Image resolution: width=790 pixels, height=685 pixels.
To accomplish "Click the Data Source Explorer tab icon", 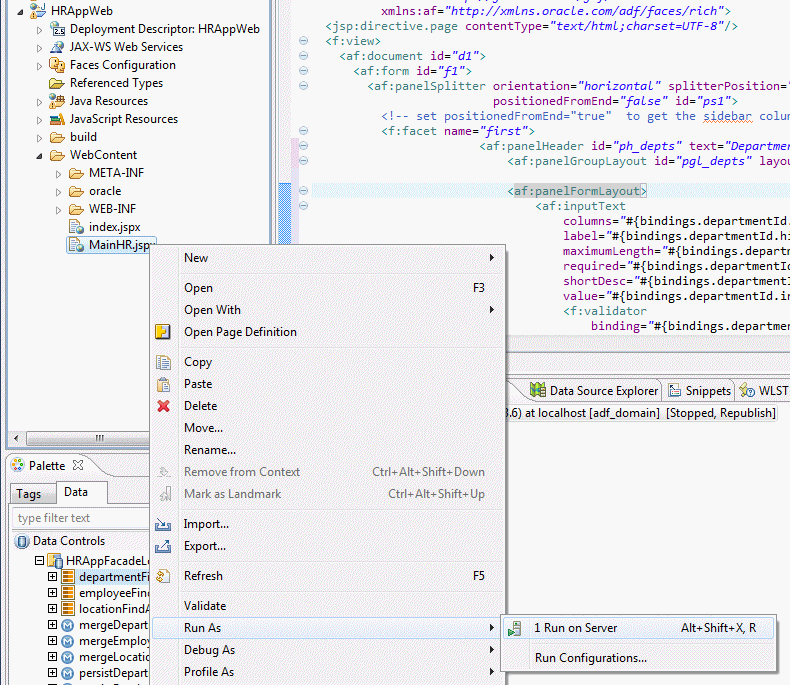I will point(538,391).
